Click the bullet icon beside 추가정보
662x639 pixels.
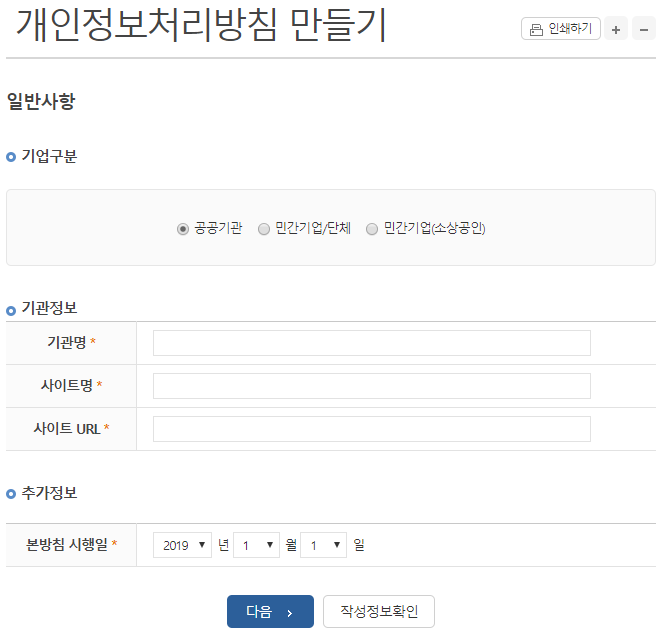pos(11,493)
